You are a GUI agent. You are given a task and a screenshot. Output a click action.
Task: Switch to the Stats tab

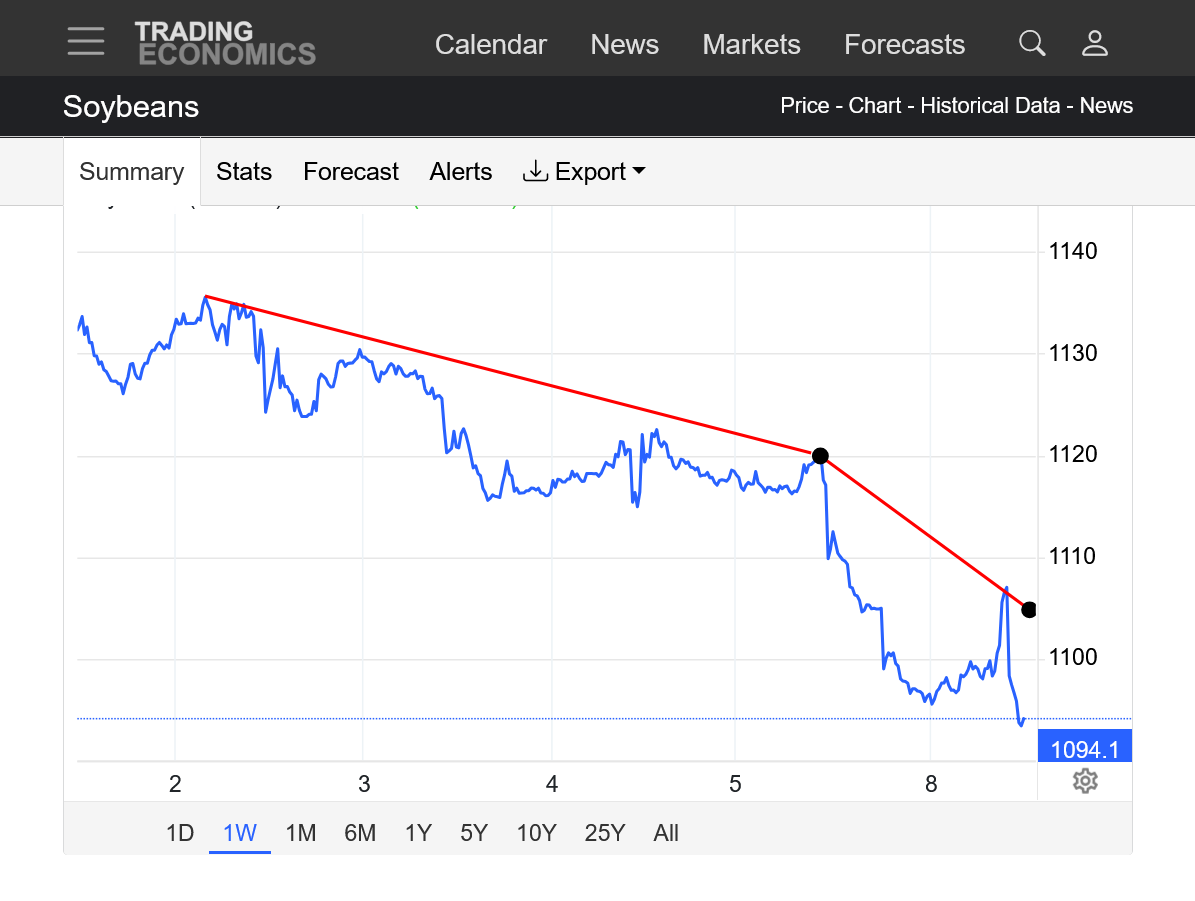[x=244, y=172]
